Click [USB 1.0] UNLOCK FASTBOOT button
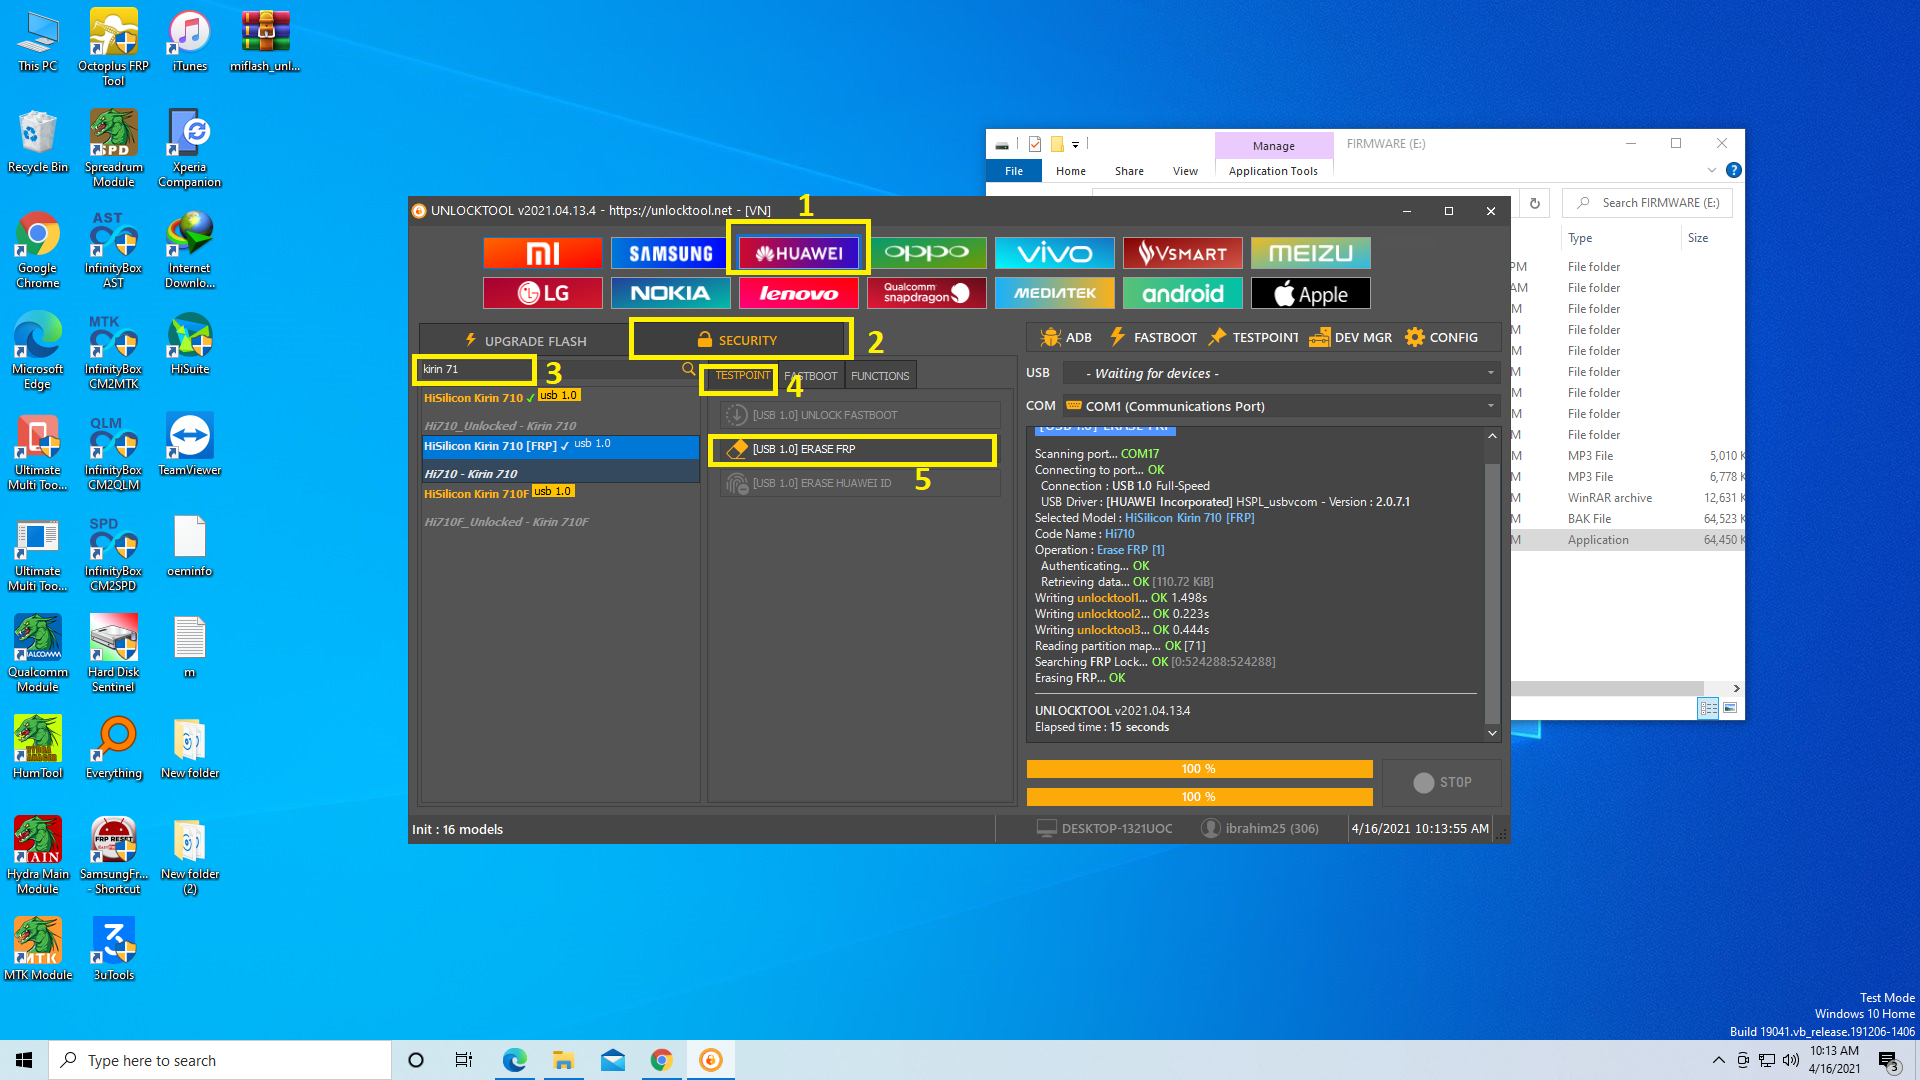 860,415
